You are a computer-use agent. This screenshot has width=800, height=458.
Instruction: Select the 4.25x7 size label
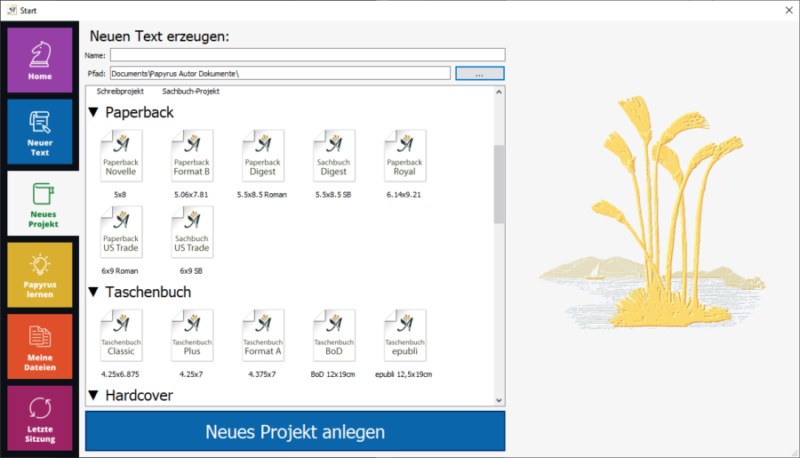click(x=191, y=374)
